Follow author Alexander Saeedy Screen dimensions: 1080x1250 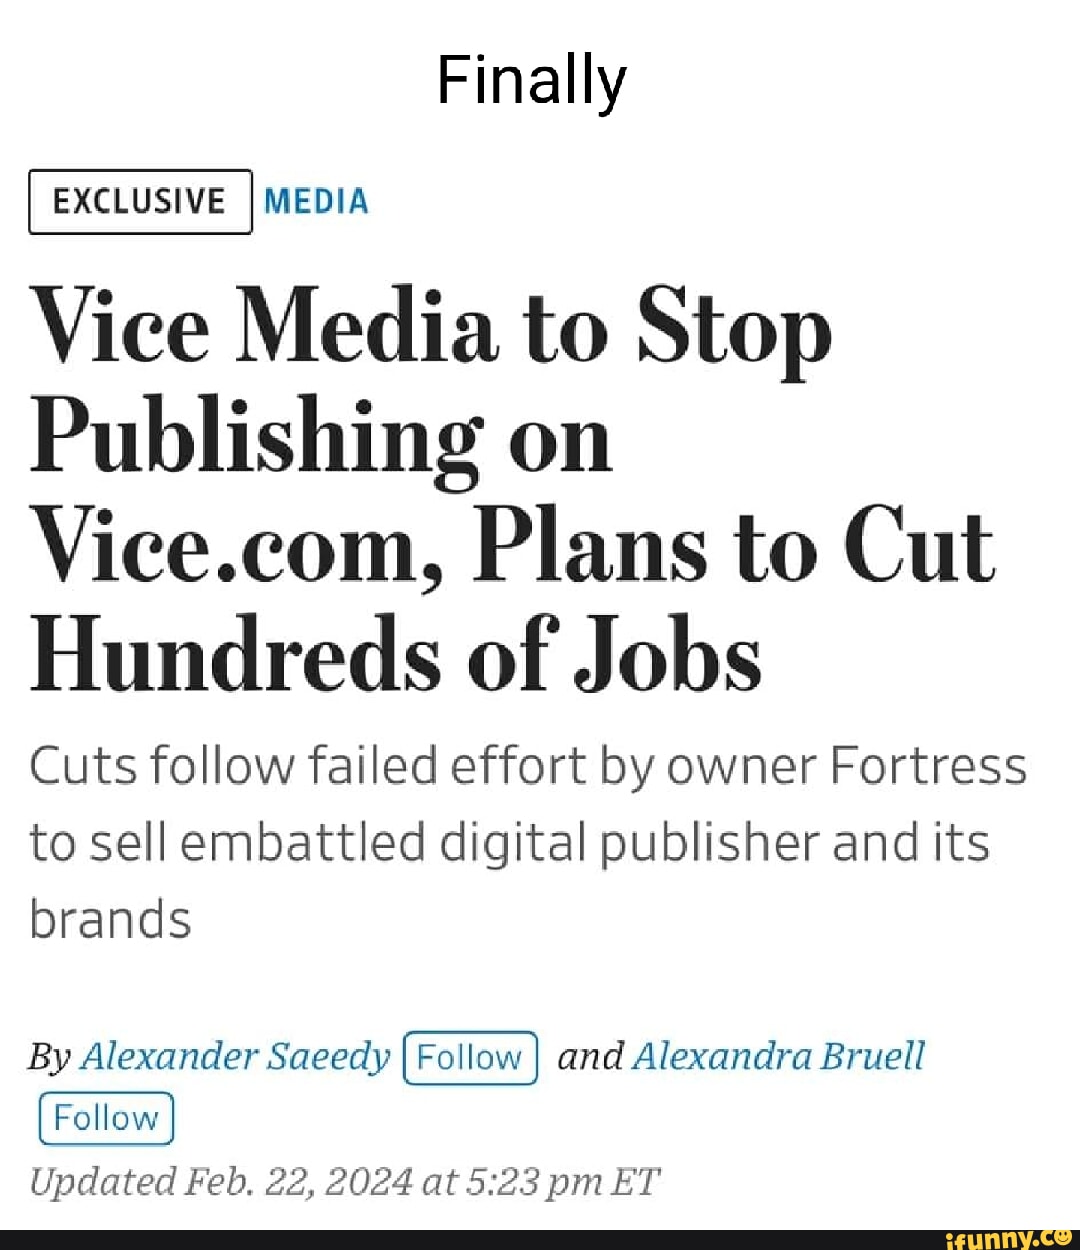click(469, 1058)
